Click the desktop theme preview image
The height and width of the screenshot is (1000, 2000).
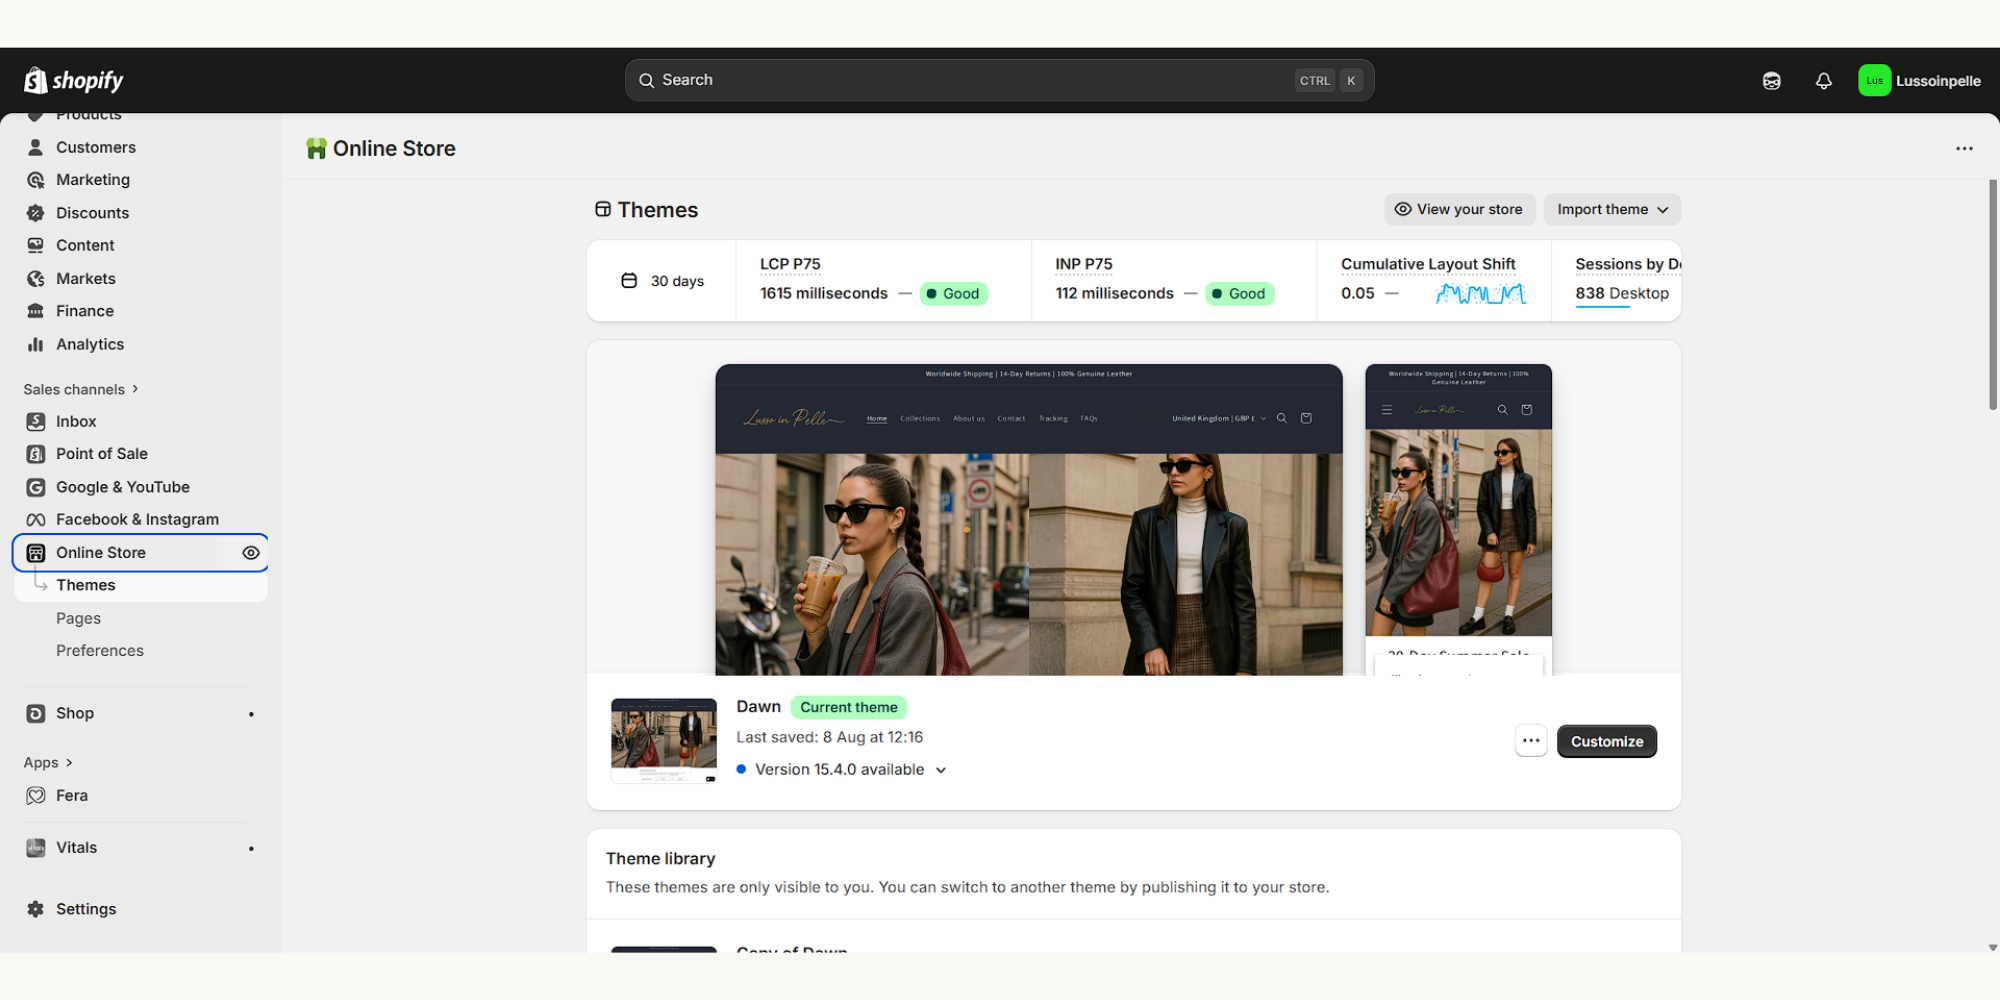tap(1029, 519)
